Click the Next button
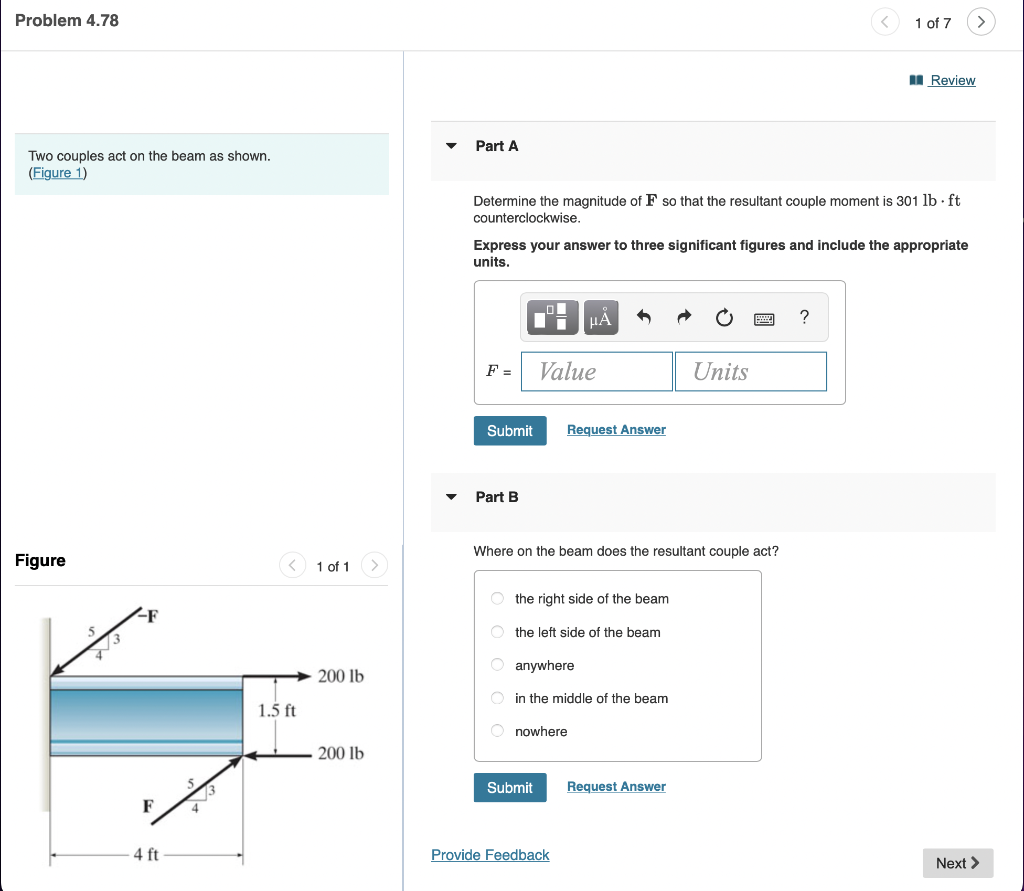Image resolution: width=1024 pixels, height=891 pixels. [956, 862]
